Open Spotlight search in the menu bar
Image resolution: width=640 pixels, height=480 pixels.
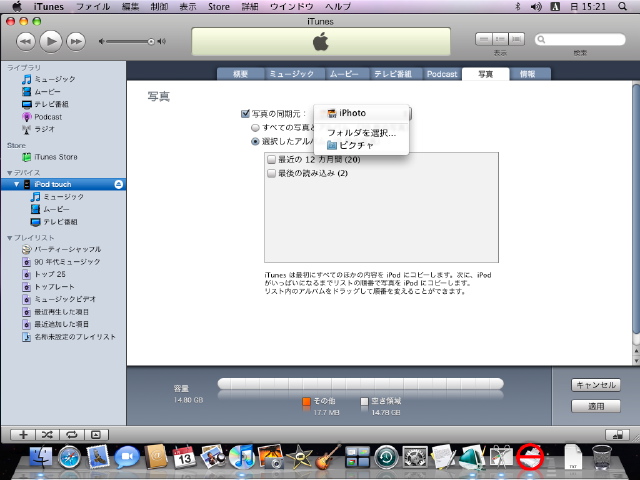pos(622,7)
